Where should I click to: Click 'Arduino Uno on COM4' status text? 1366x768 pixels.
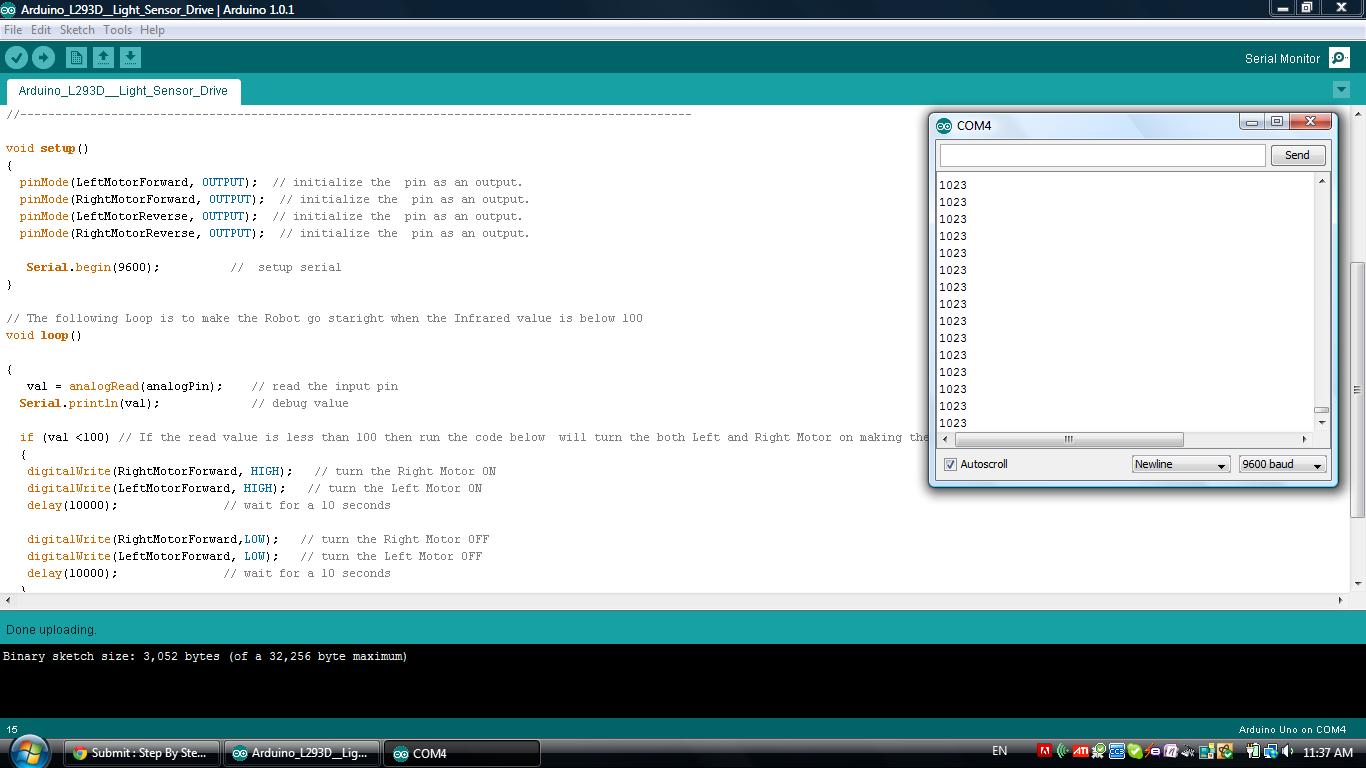coord(1292,729)
